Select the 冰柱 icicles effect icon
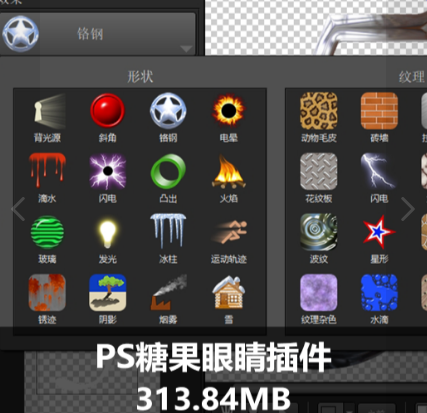The image size is (427, 413). [168, 231]
